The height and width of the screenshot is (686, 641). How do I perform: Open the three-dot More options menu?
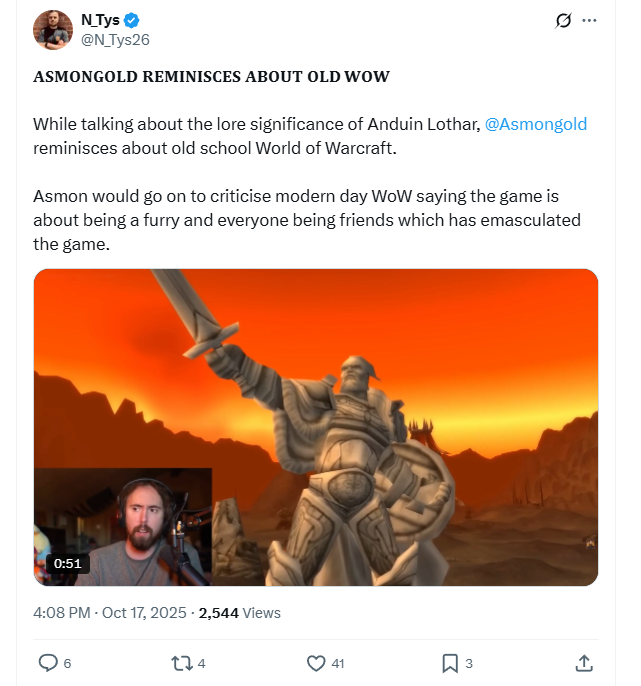(x=589, y=20)
